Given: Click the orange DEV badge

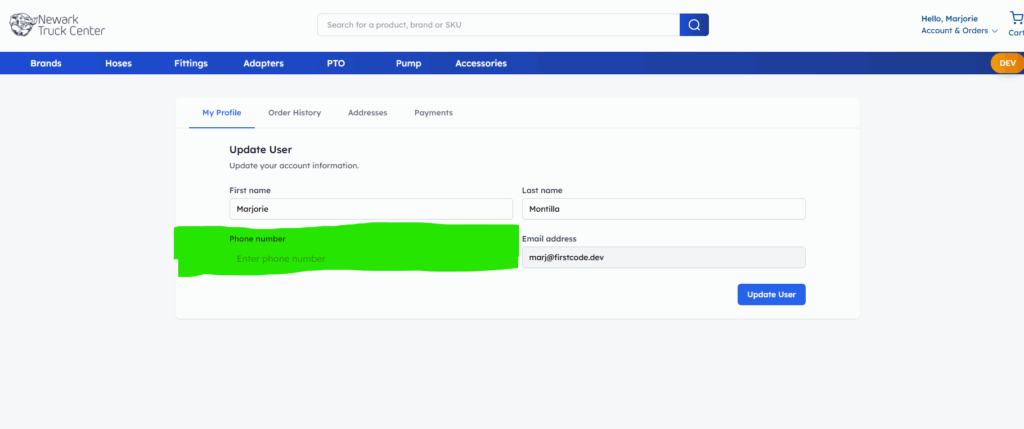Looking at the screenshot, I should coord(1006,63).
